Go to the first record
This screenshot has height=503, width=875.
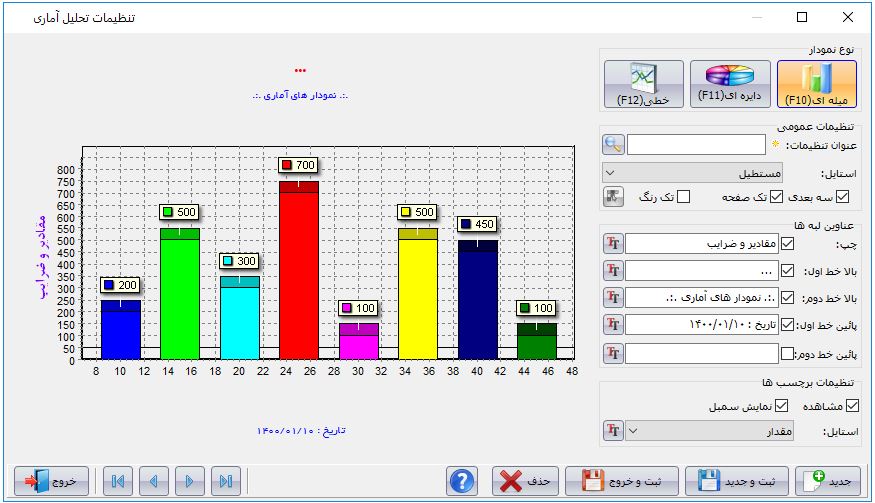point(118,480)
